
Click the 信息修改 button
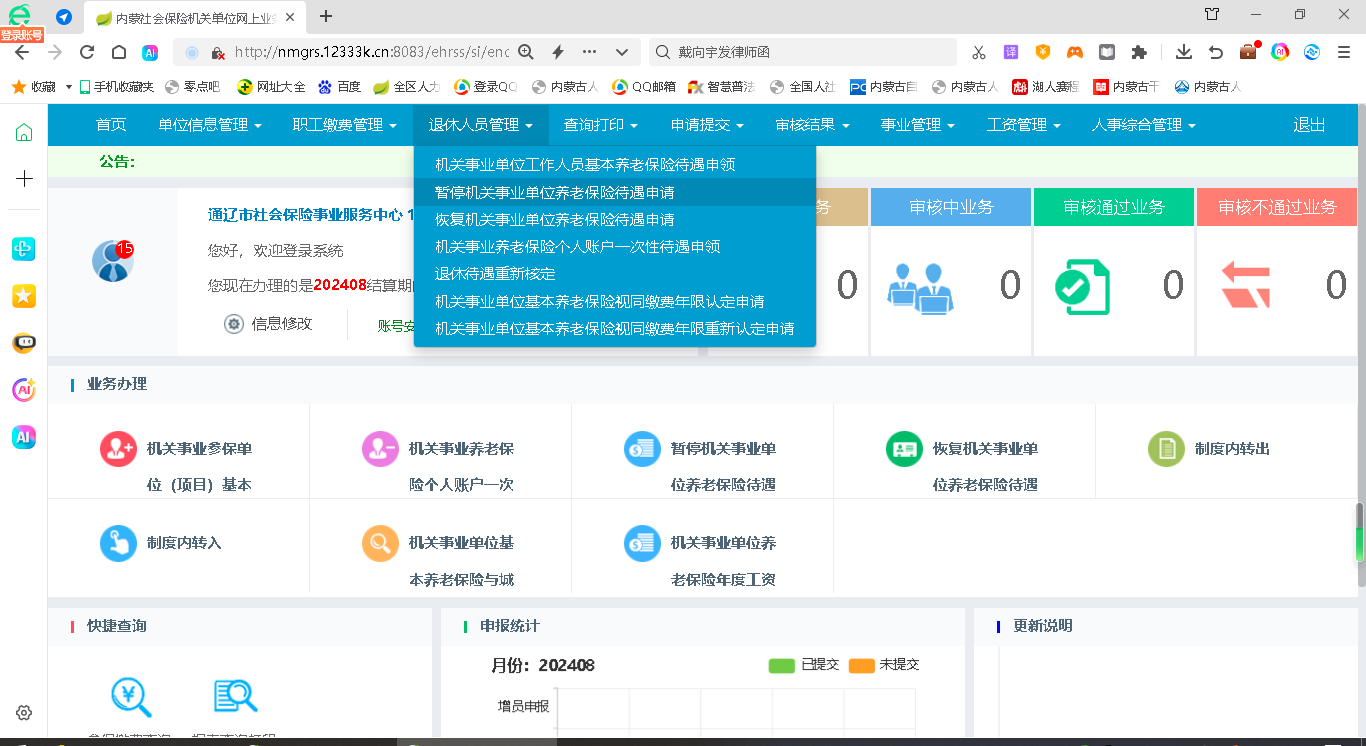pos(269,324)
